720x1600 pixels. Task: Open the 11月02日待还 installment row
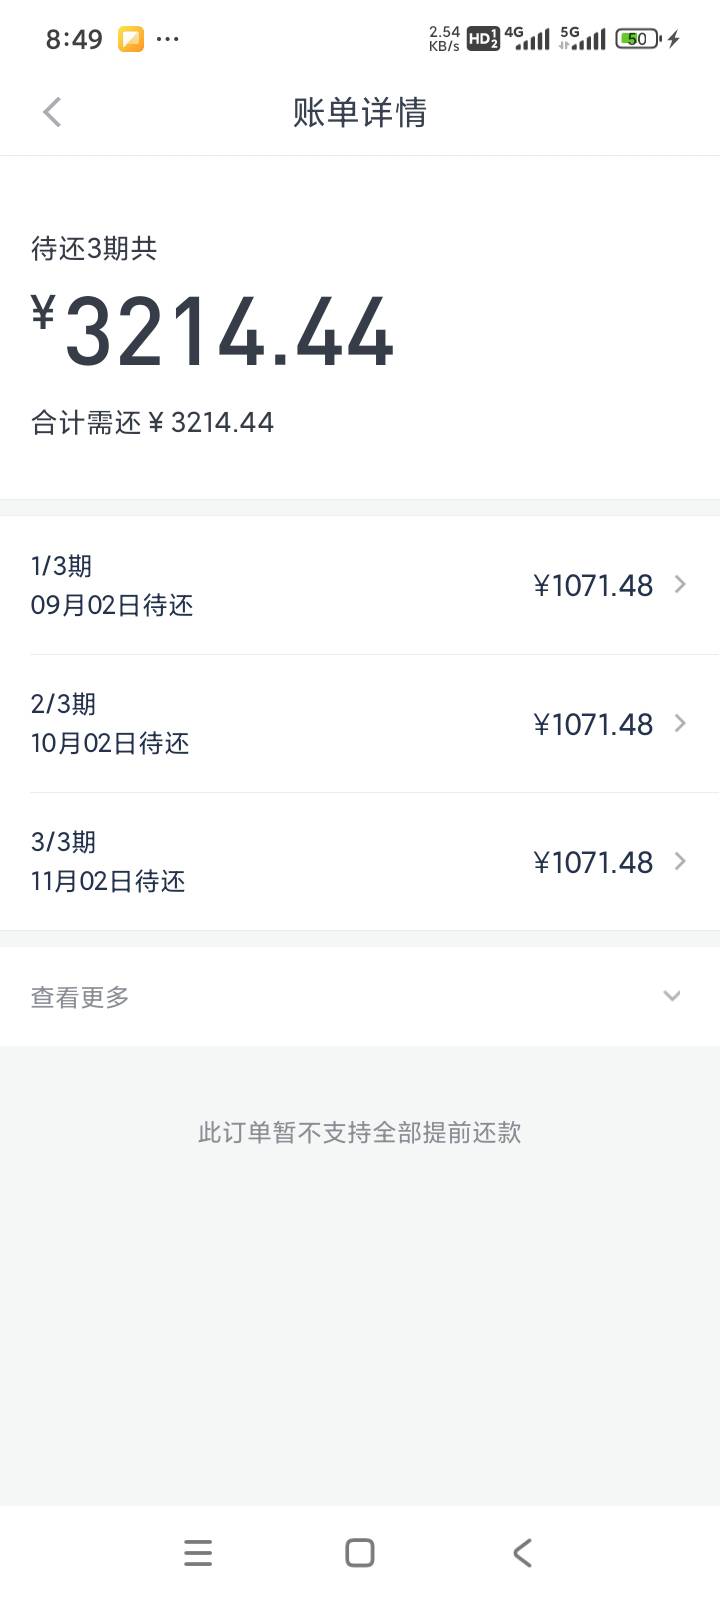[x=360, y=861]
